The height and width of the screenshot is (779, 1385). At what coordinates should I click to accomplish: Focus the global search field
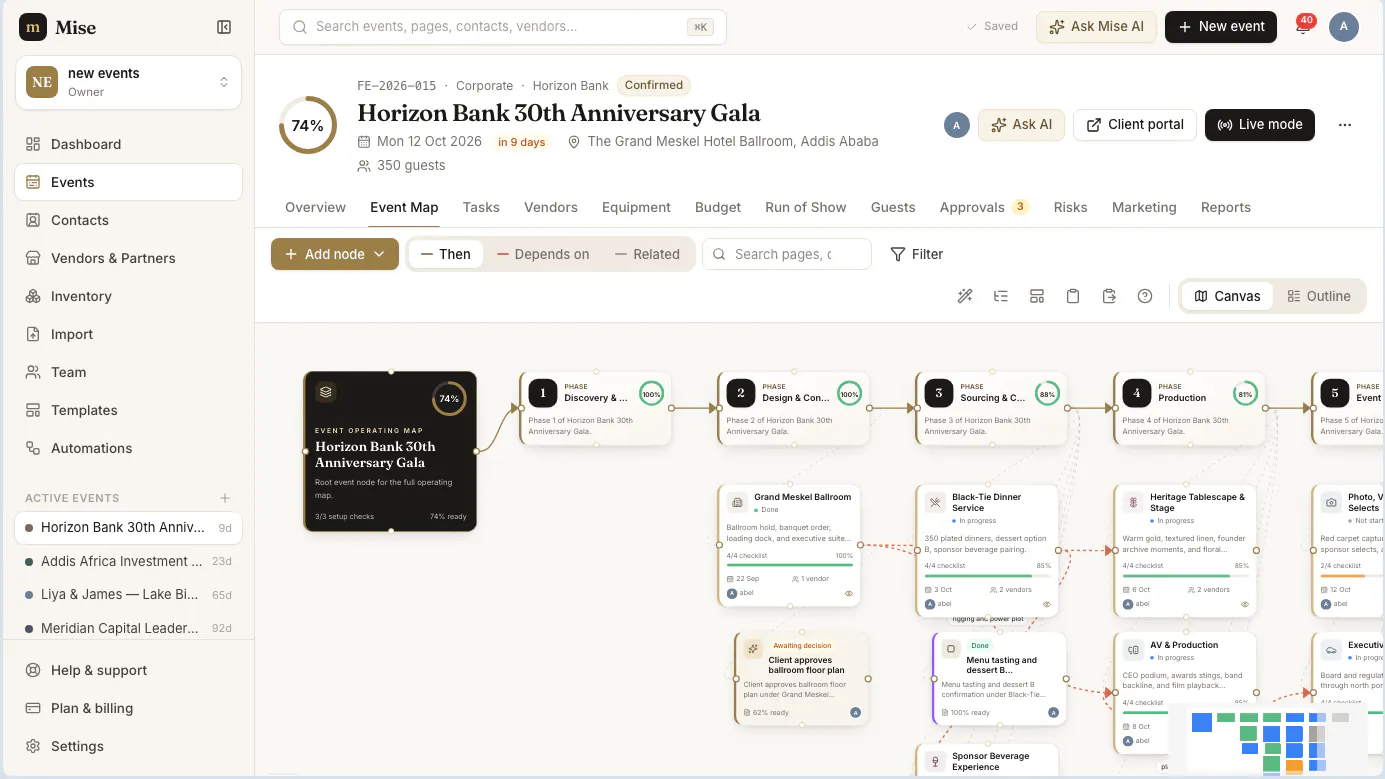click(x=503, y=27)
